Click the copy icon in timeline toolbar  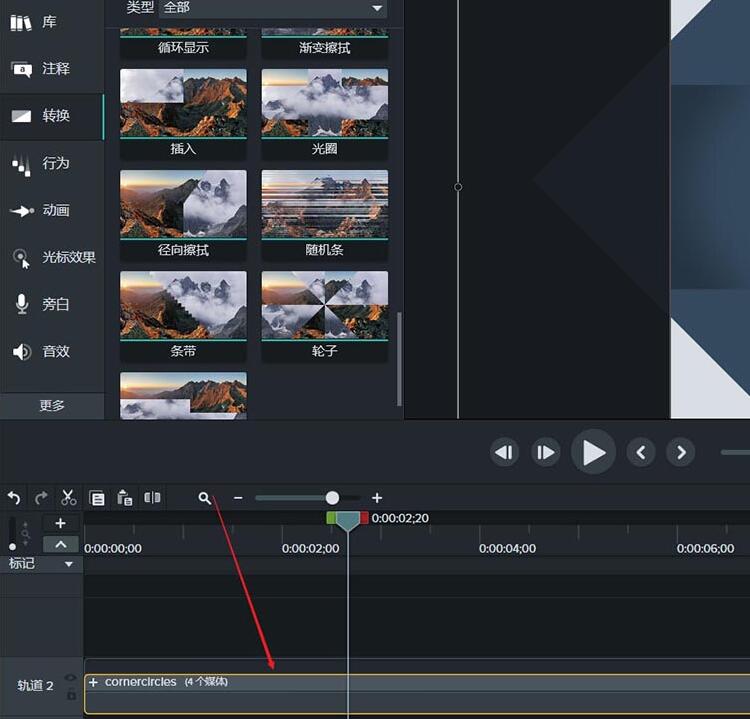[x=97, y=498]
